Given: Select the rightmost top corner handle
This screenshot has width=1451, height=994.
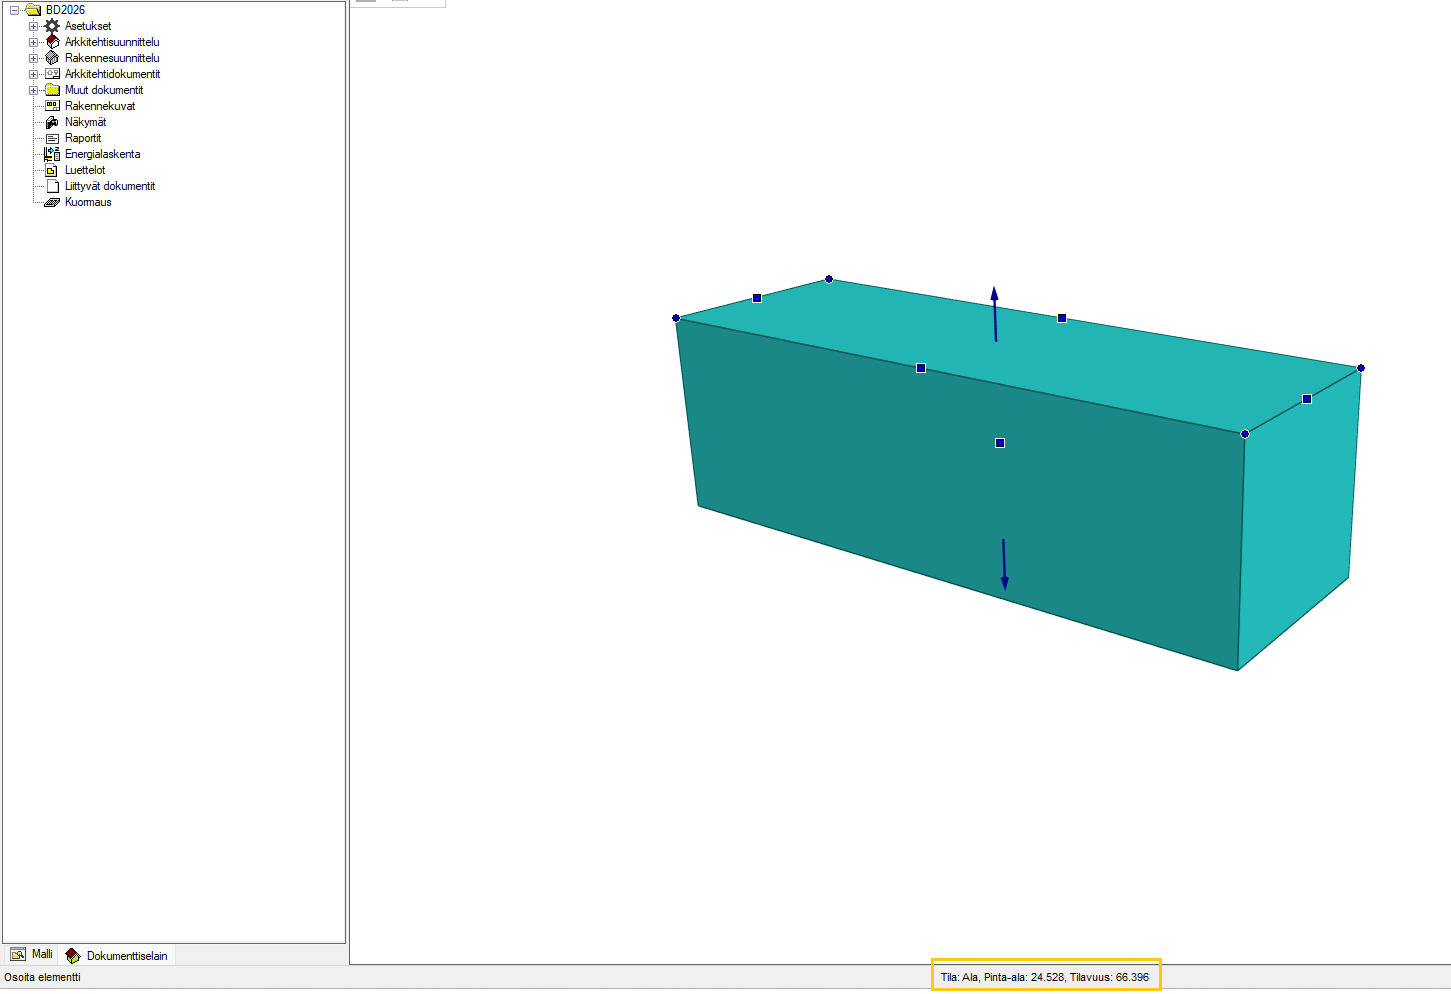Looking at the screenshot, I should (x=1361, y=368).
